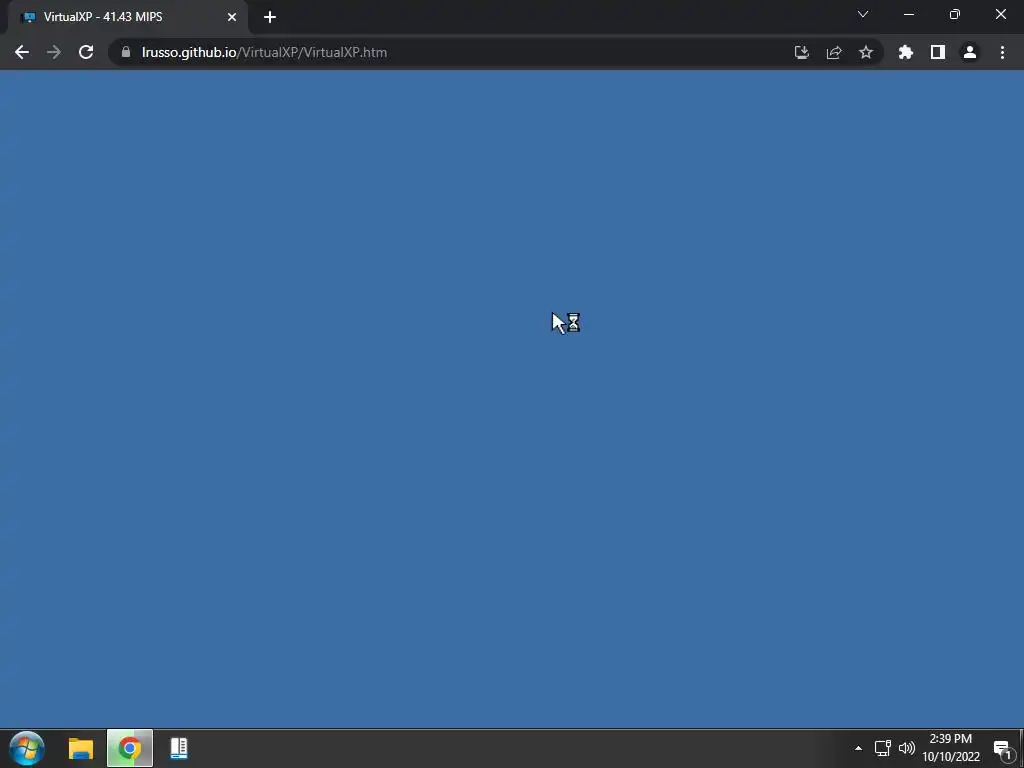
Task: View site information via lock icon
Action: [x=125, y=52]
